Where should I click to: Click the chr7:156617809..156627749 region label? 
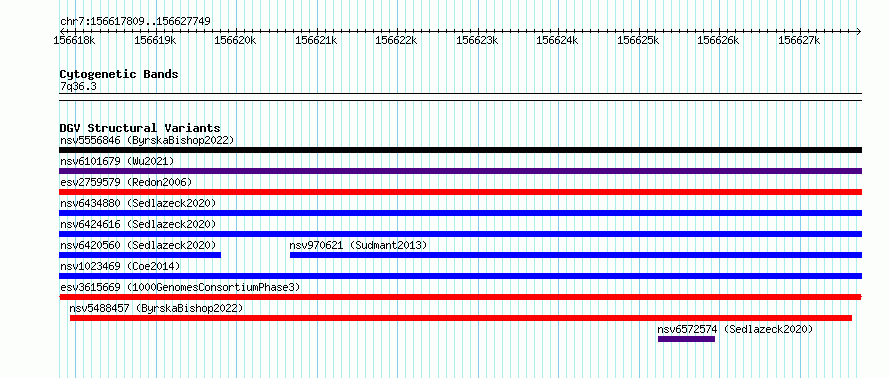click(x=135, y=22)
